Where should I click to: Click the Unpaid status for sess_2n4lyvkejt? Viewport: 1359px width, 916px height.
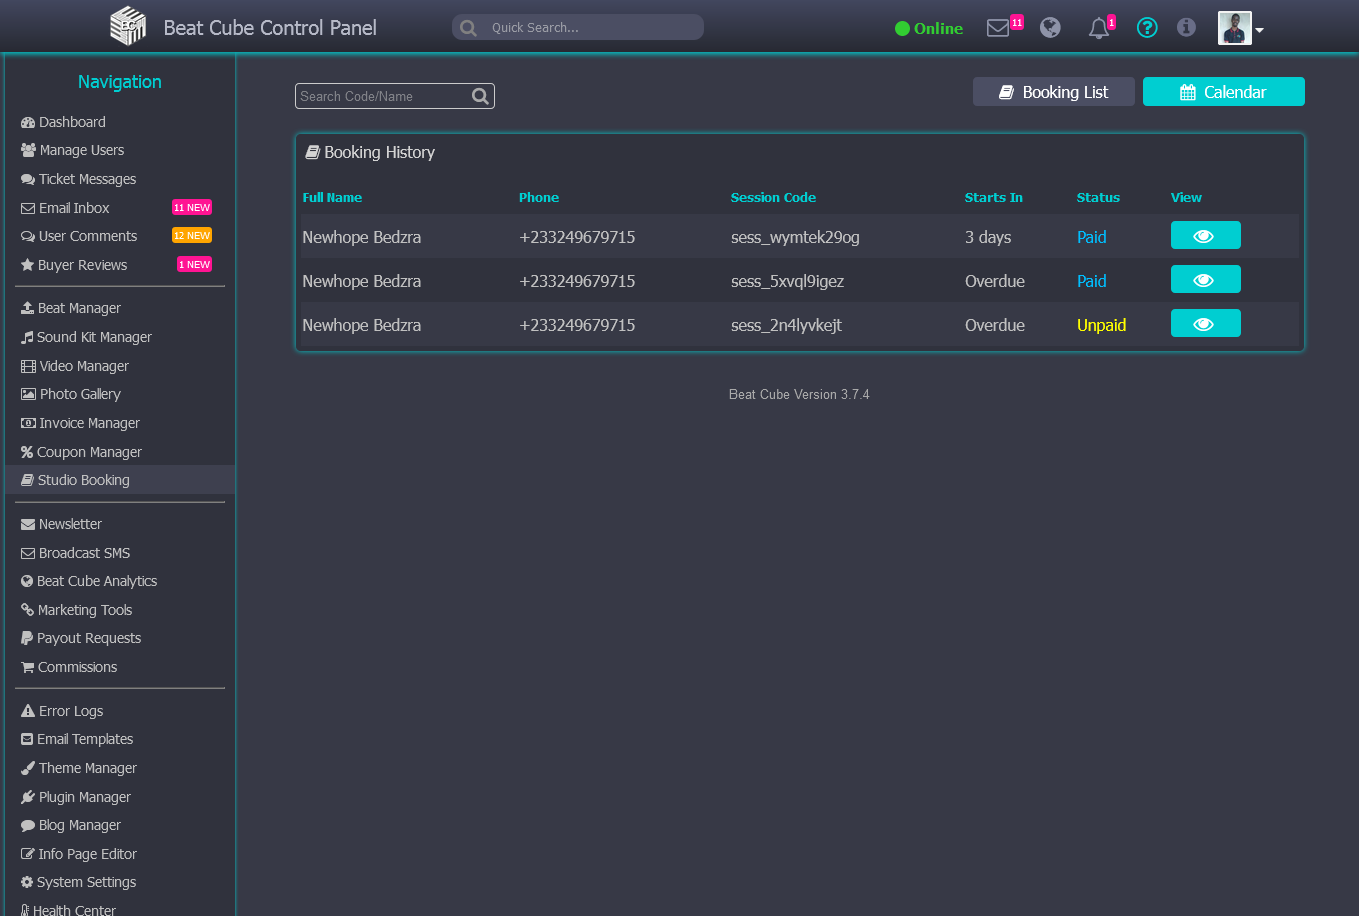point(1101,325)
